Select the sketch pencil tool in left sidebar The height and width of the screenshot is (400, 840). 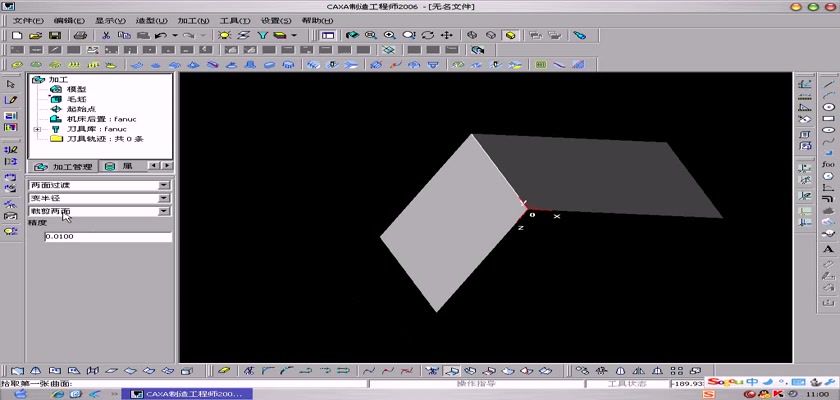11,100
